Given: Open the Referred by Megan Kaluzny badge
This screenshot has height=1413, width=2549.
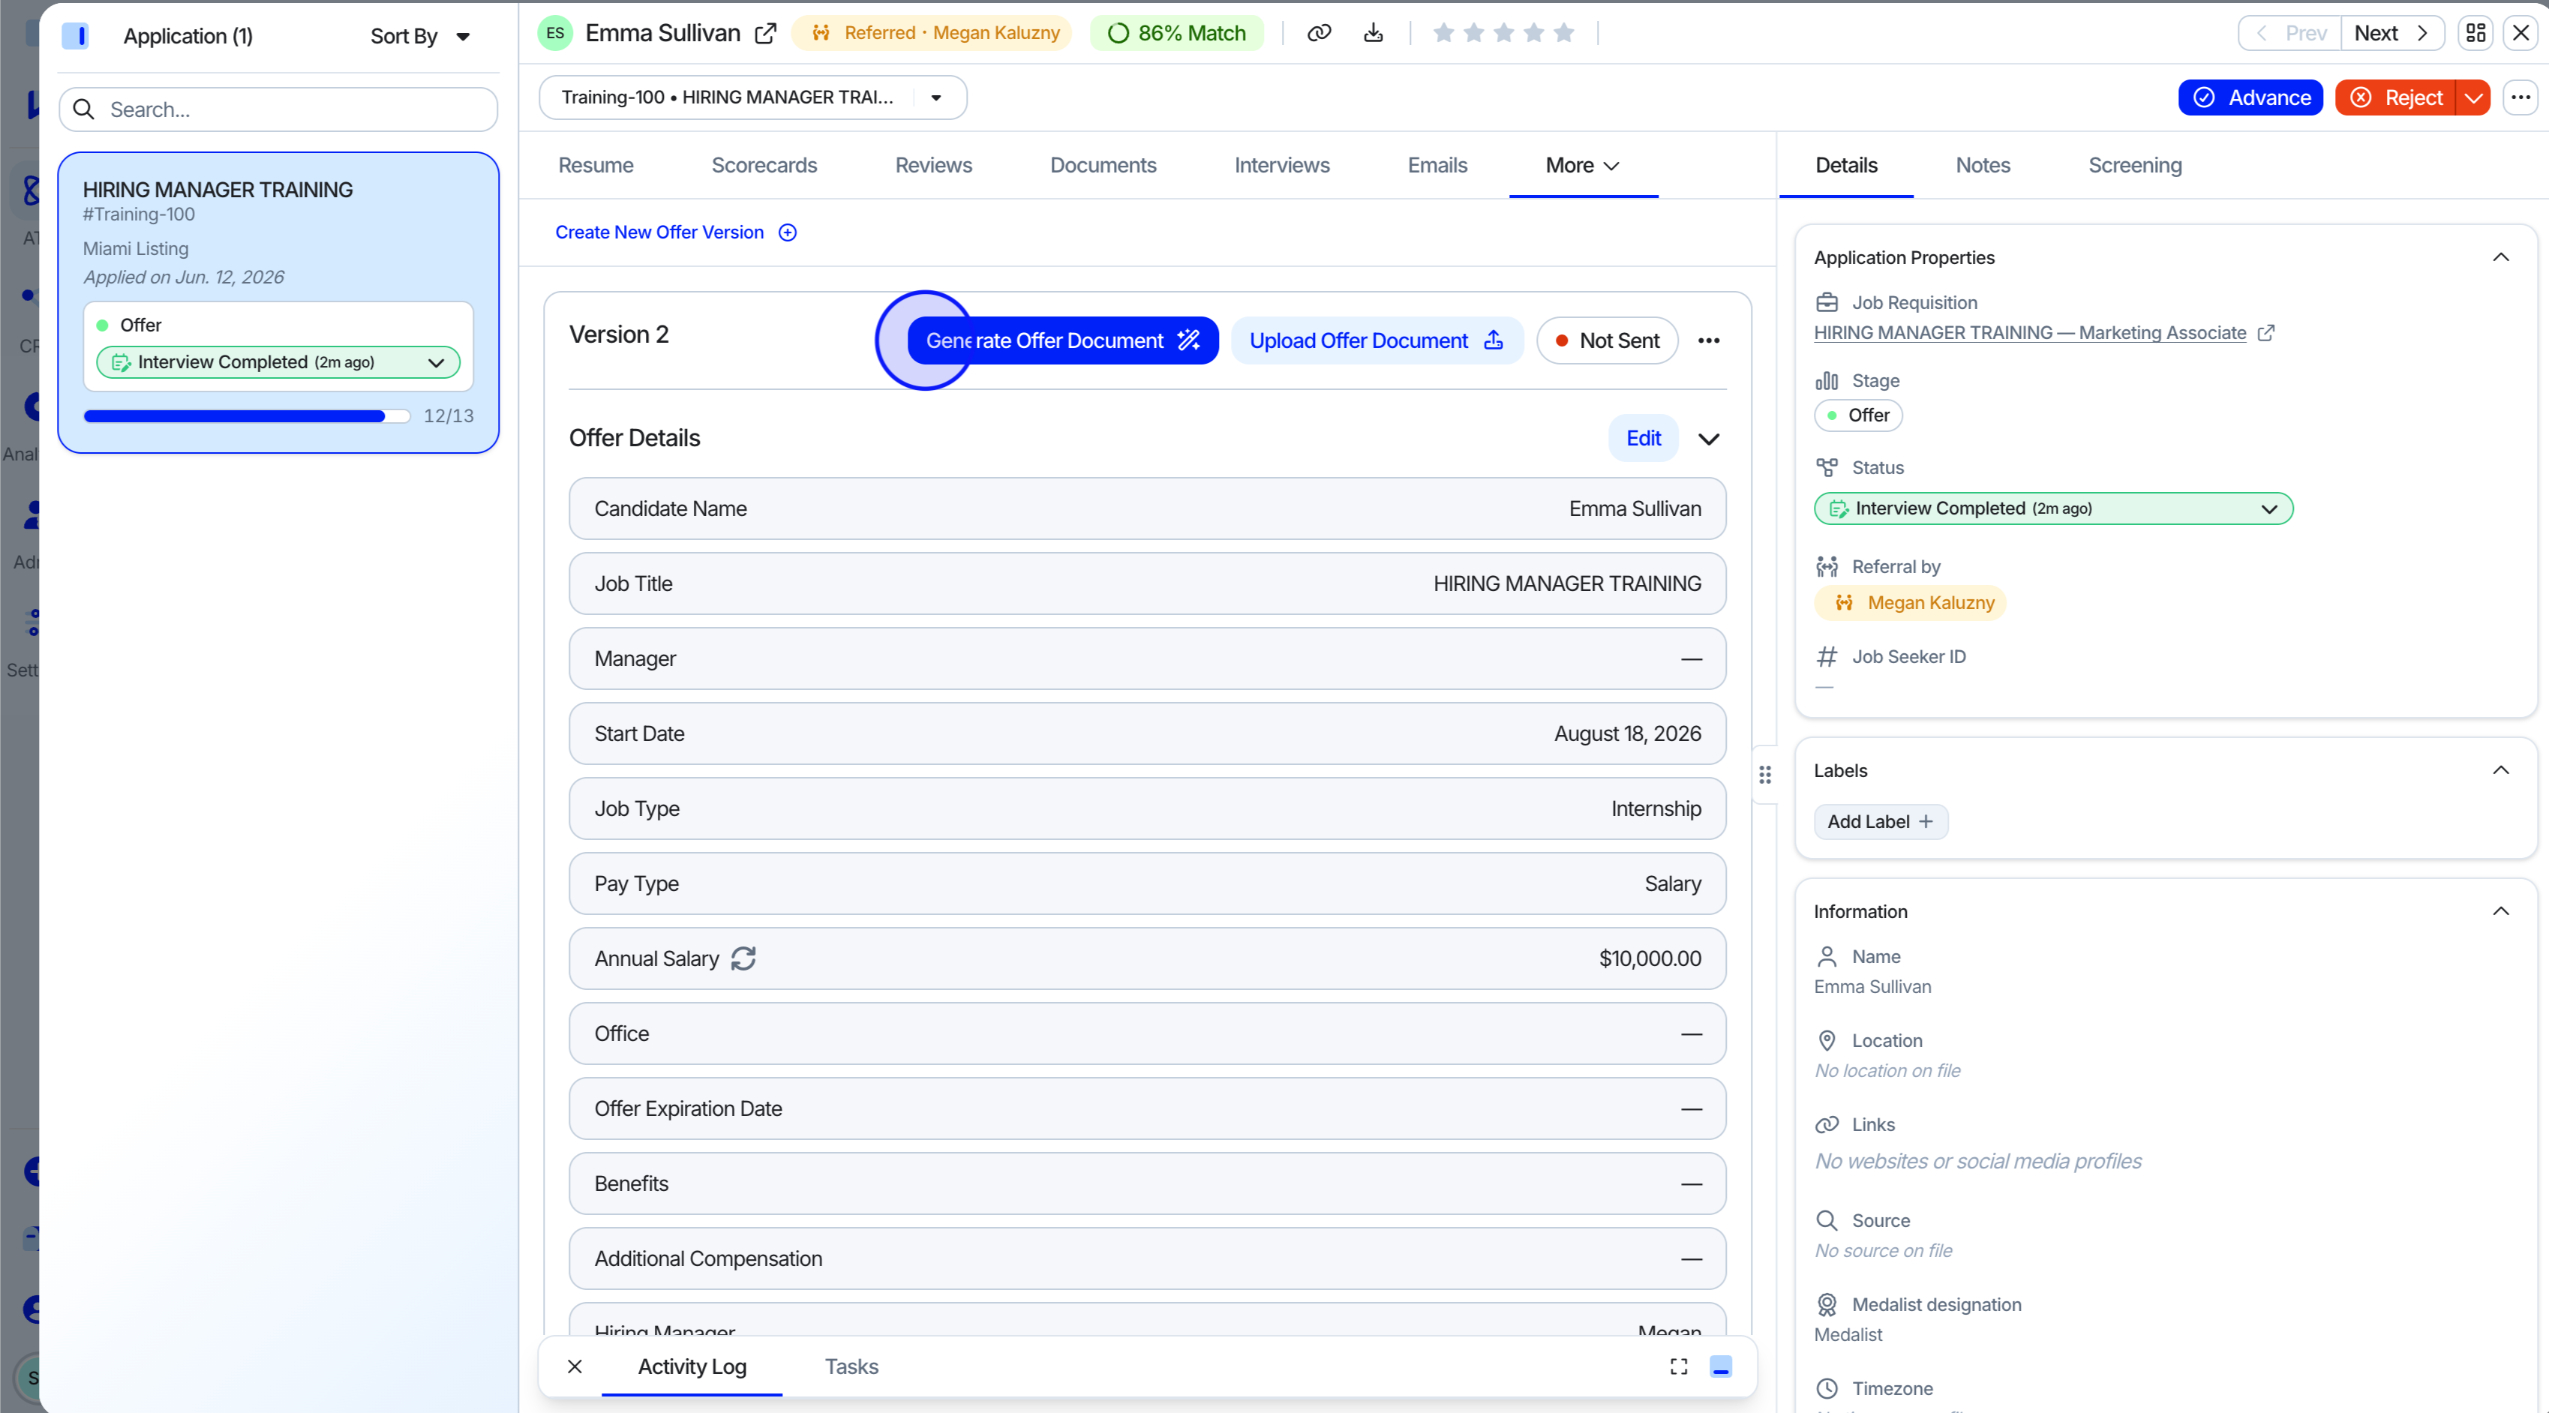Looking at the screenshot, I should [932, 33].
